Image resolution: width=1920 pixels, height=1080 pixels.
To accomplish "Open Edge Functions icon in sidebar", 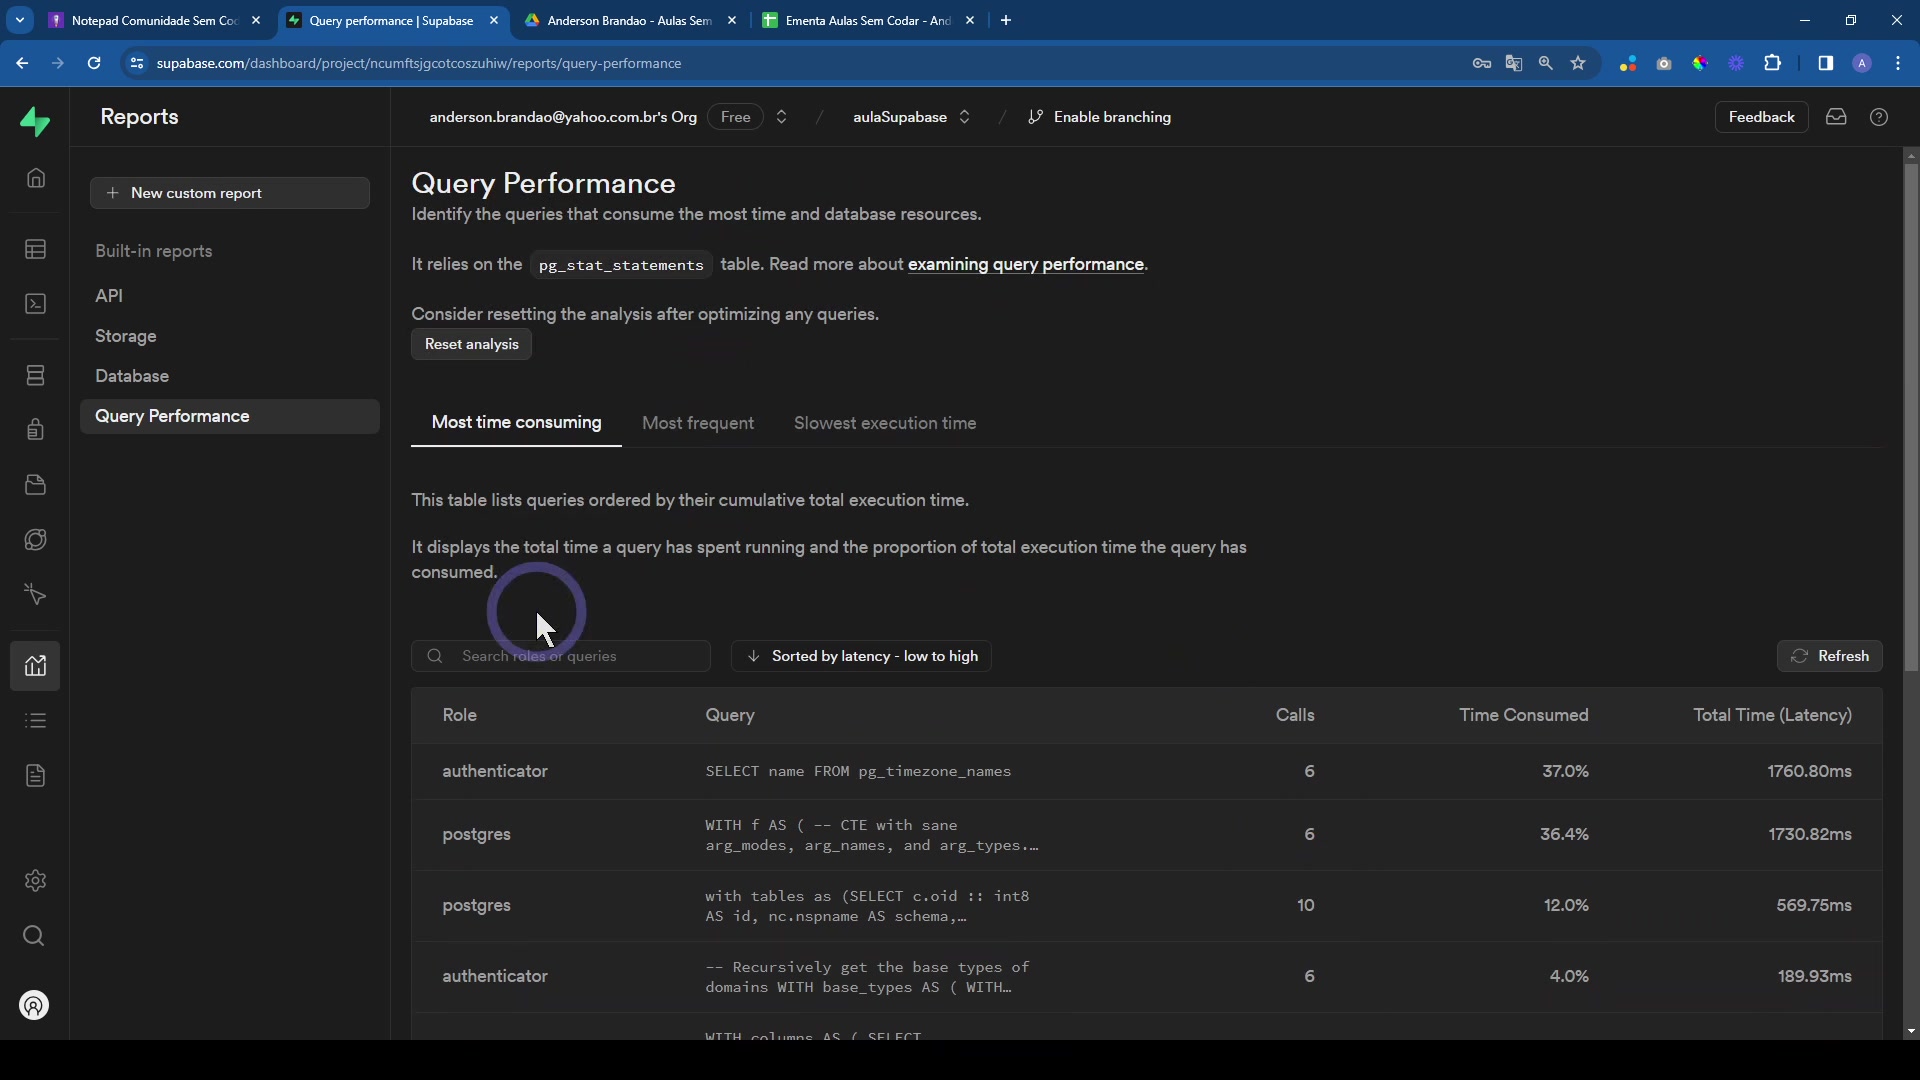I will click(x=36, y=540).
